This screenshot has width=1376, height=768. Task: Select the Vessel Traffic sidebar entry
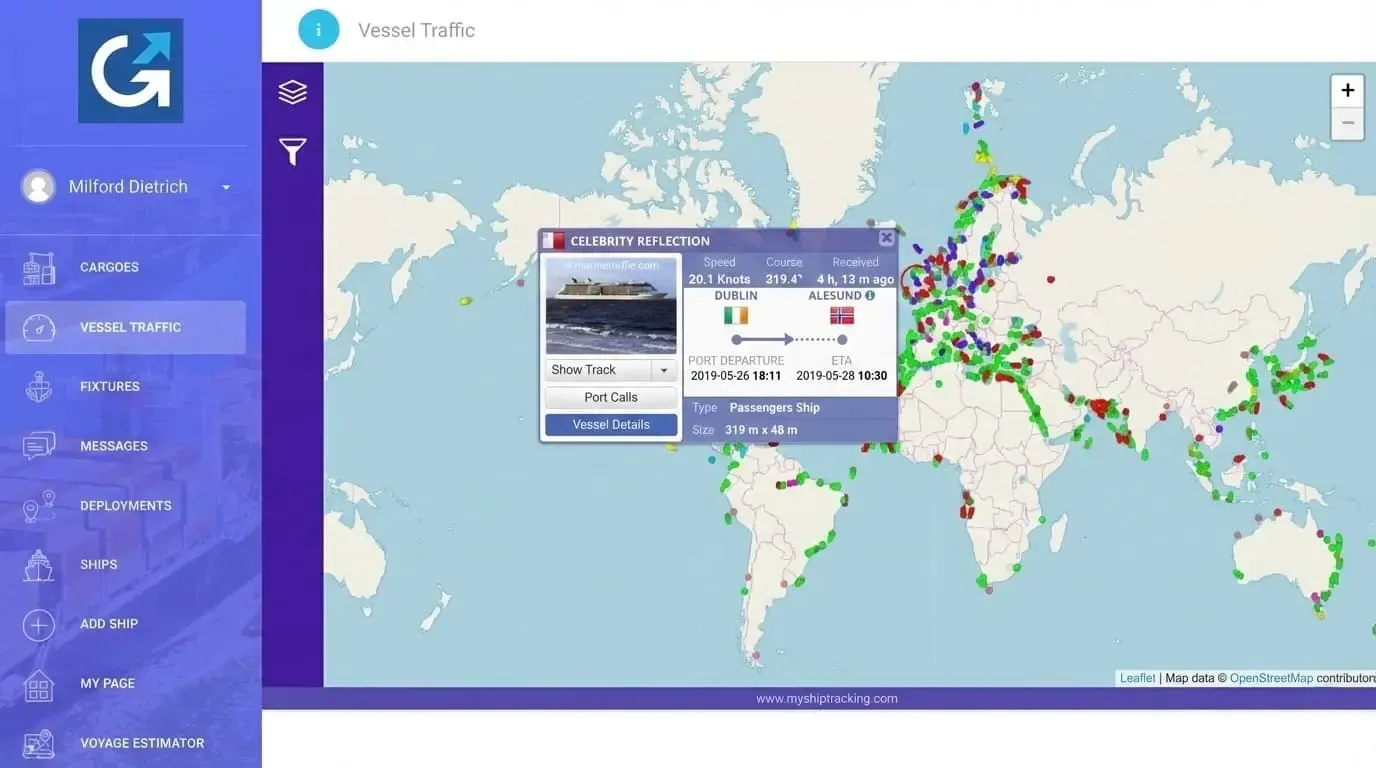click(130, 327)
